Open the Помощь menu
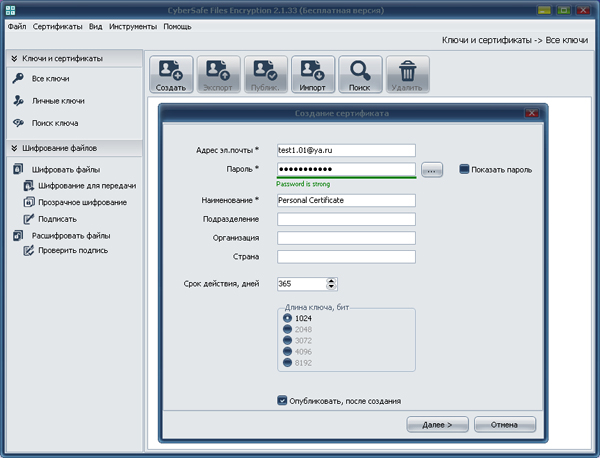The image size is (600, 458). coord(177,26)
